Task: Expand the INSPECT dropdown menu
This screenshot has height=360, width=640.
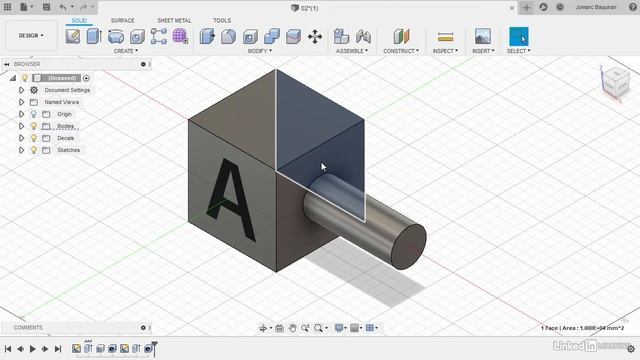Action: (x=445, y=51)
